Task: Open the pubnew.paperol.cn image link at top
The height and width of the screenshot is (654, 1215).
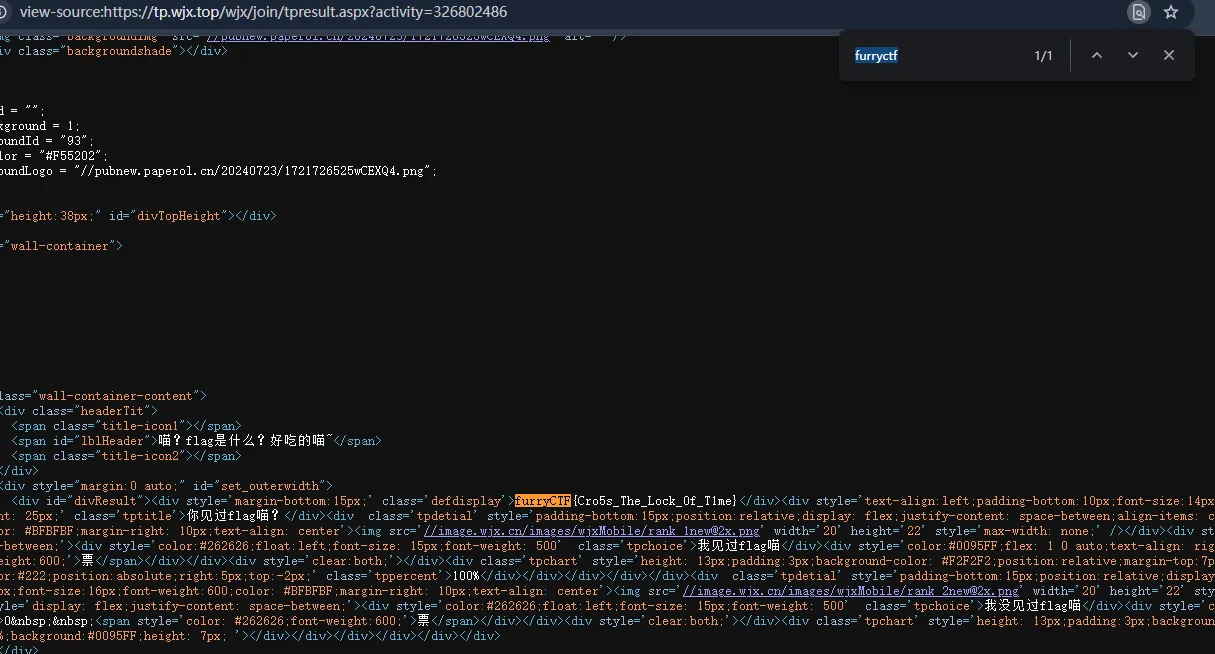Action: tap(378, 36)
